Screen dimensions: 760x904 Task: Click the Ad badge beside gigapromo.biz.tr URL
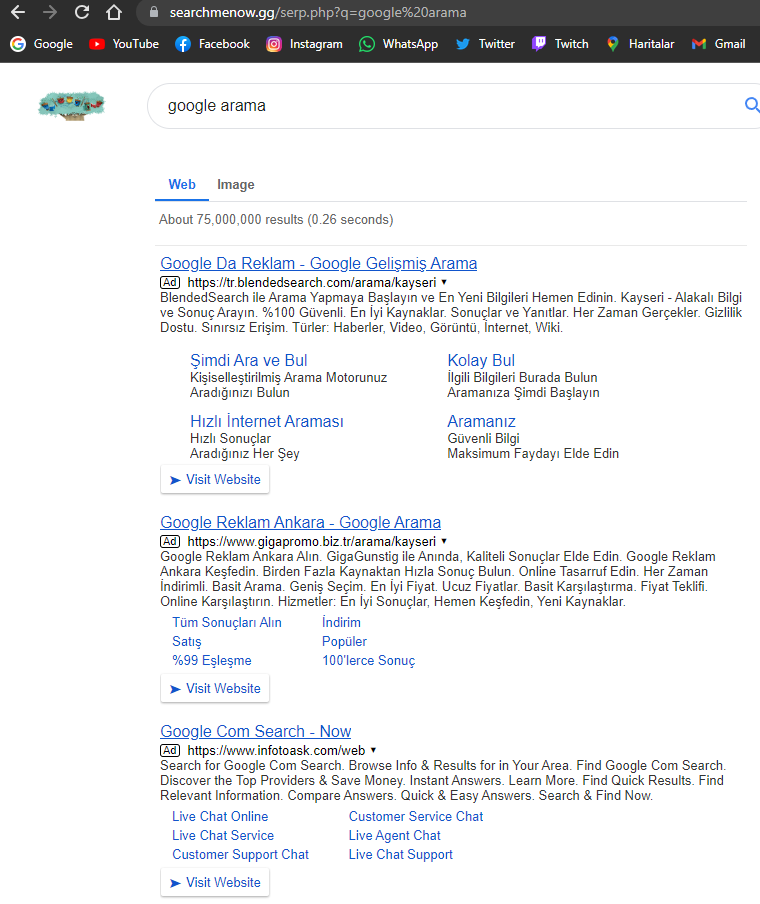(170, 541)
